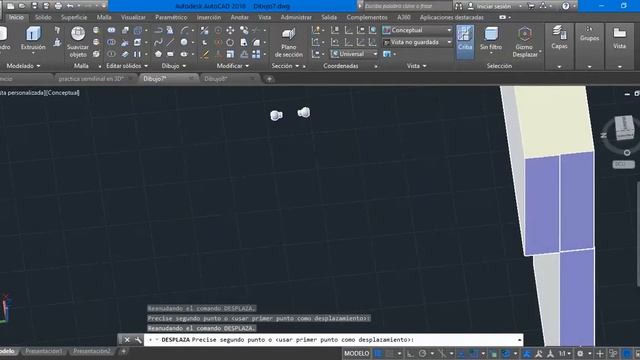Click the solid Subtract icon in Editar sólidos
The width and height of the screenshot is (640, 360).
pyautogui.click(x=111, y=42)
